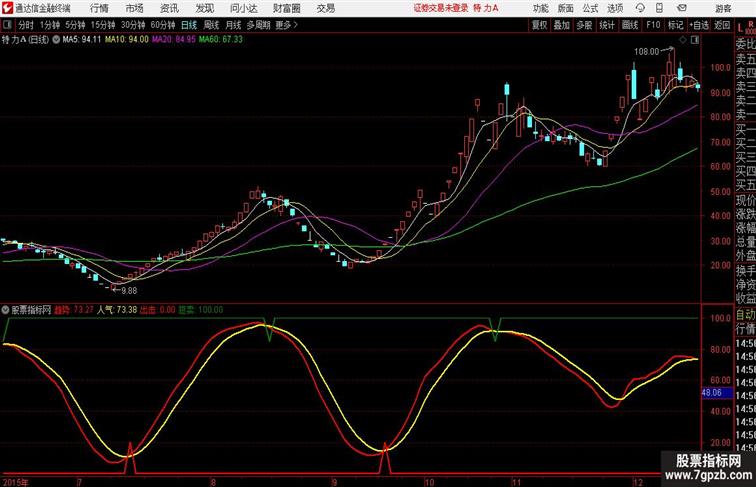Switch to 60分钟 period tab
The height and width of the screenshot is (487, 756).
(x=163, y=25)
